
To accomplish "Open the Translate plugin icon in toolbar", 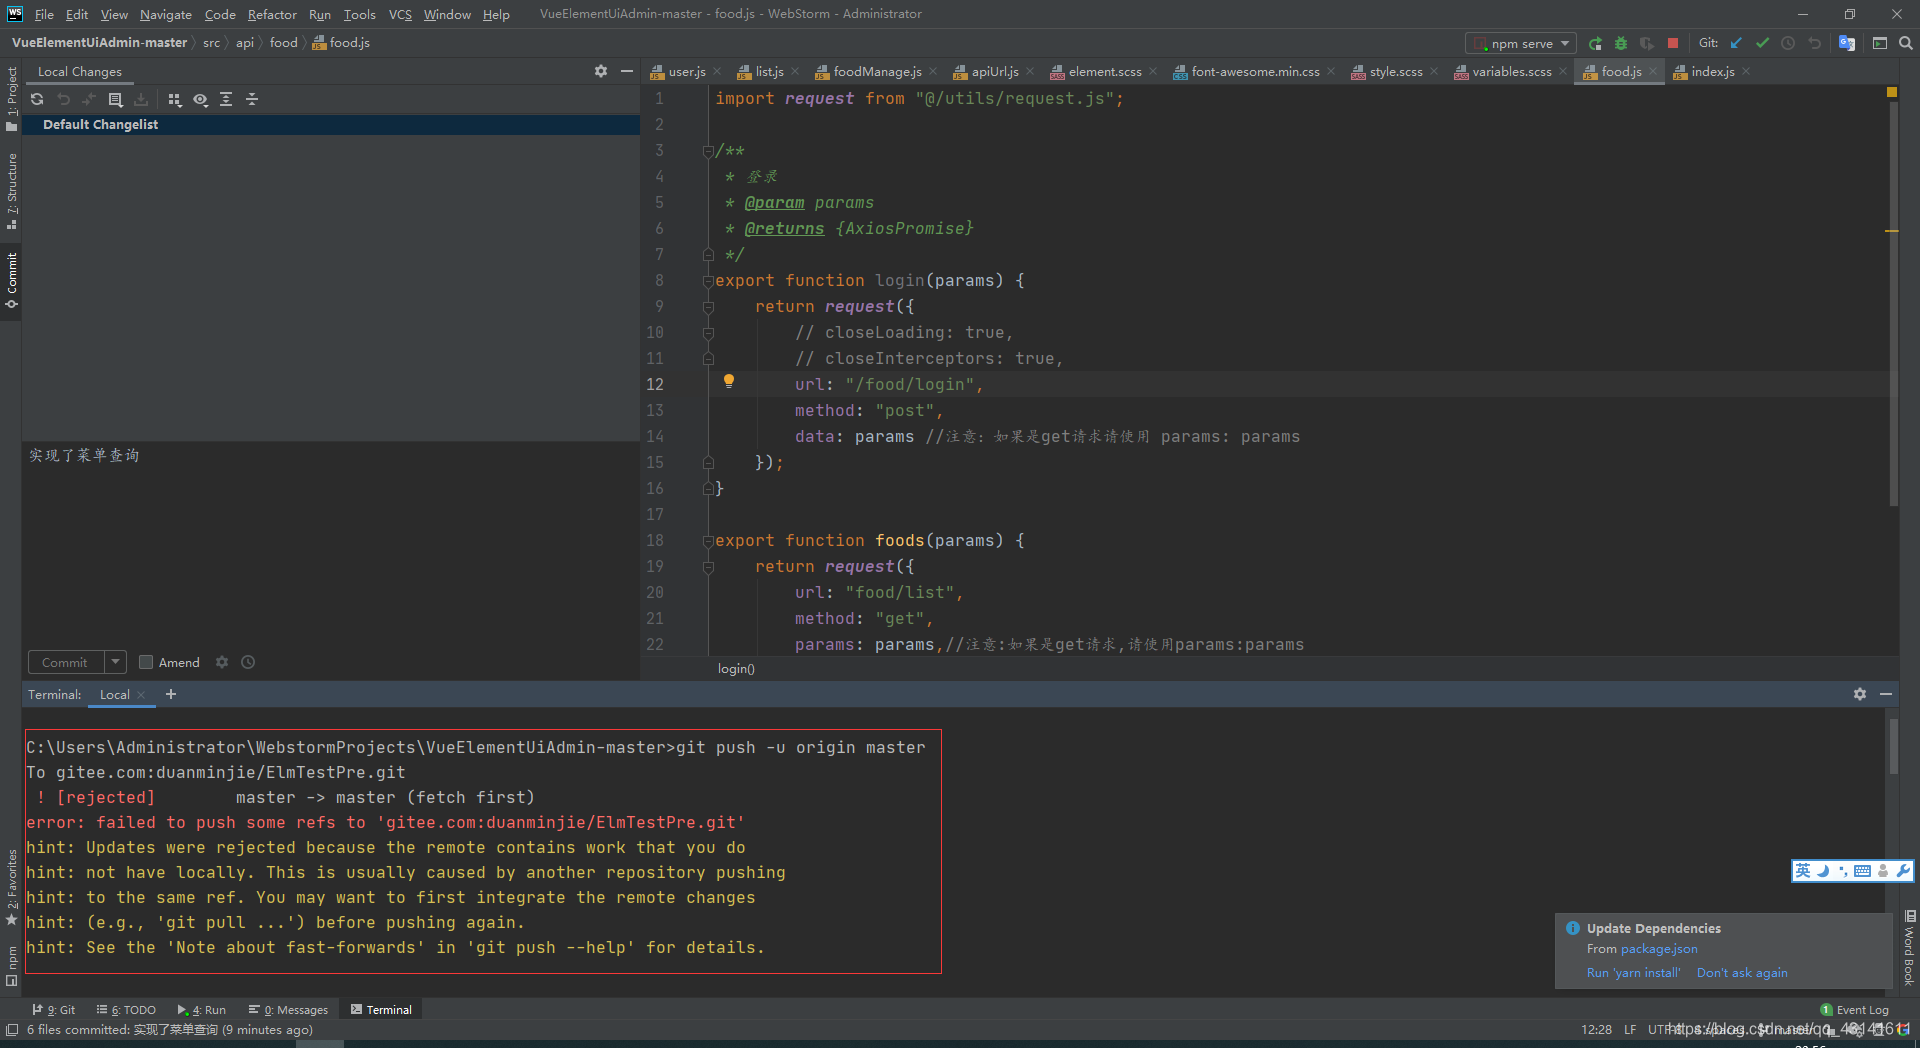I will click(x=1847, y=43).
